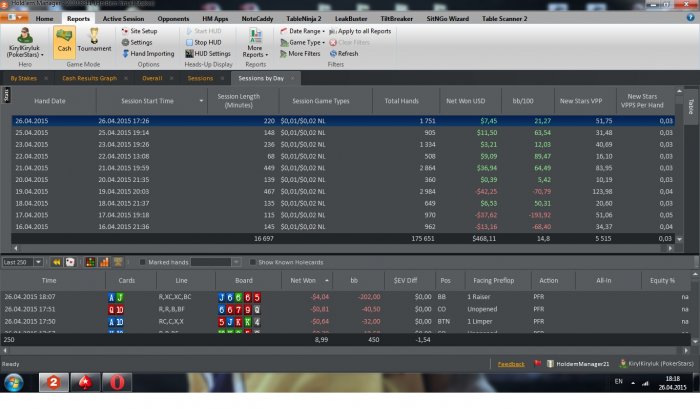
Task: Select hand at 26.04.2015 18:07
Action: pyautogui.click(x=346, y=297)
